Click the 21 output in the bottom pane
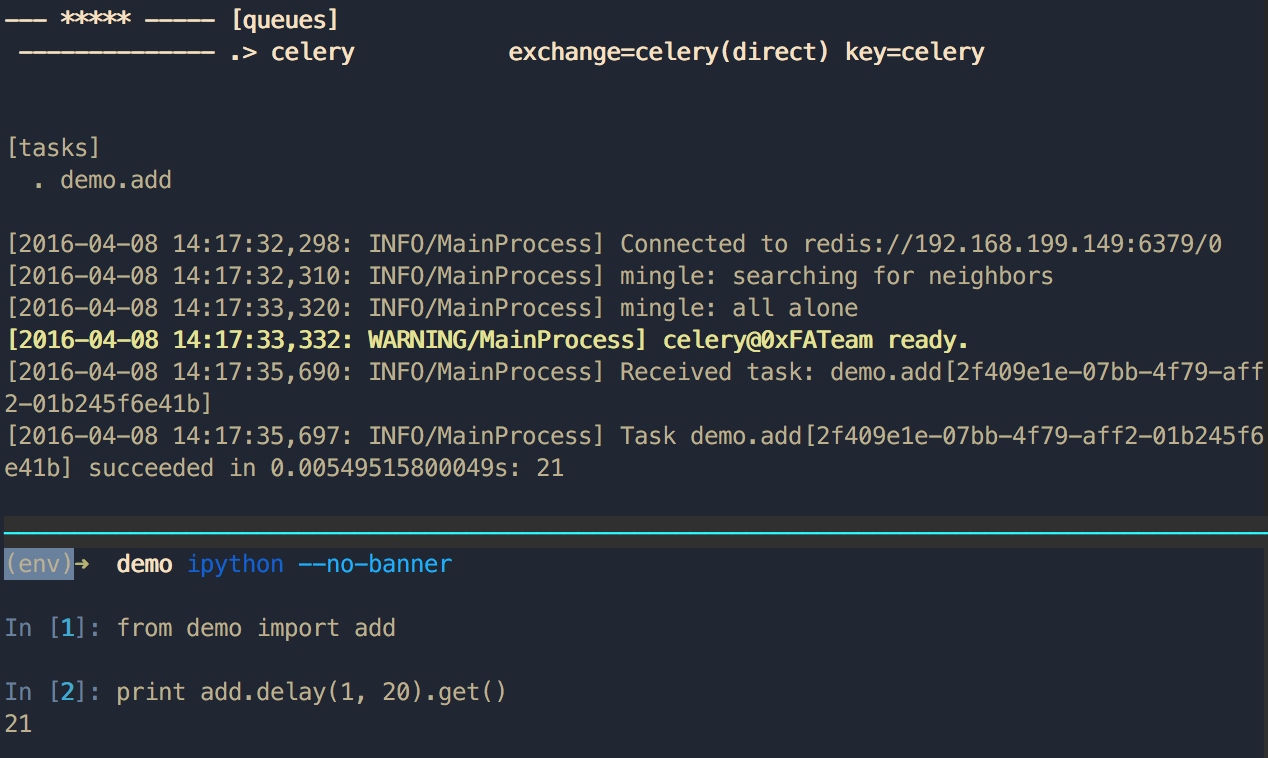 click(x=18, y=724)
